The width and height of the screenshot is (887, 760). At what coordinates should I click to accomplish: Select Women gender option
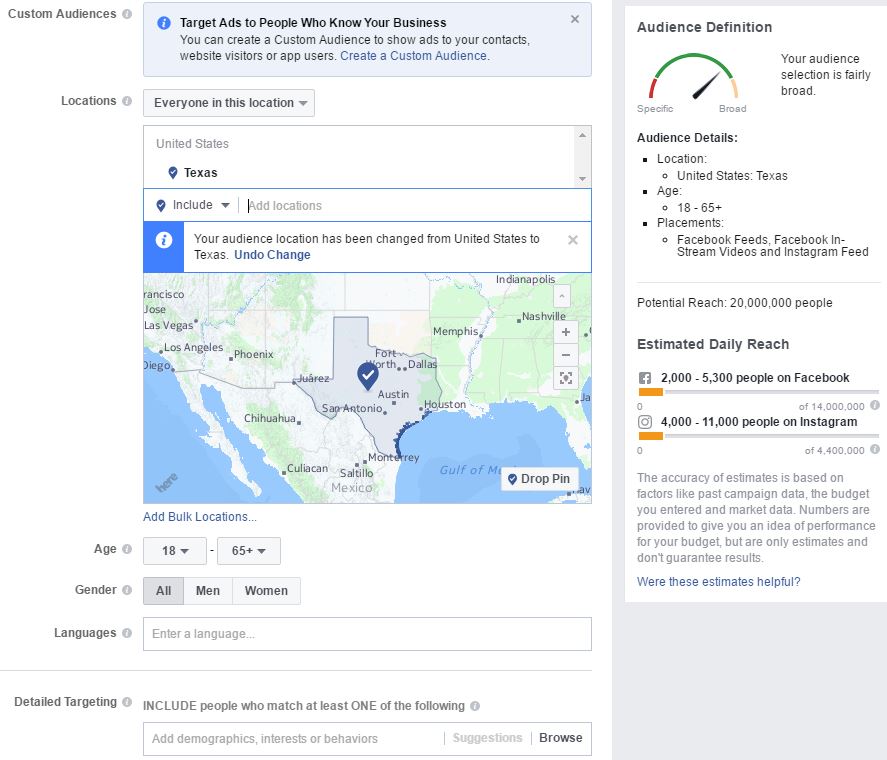[266, 591]
